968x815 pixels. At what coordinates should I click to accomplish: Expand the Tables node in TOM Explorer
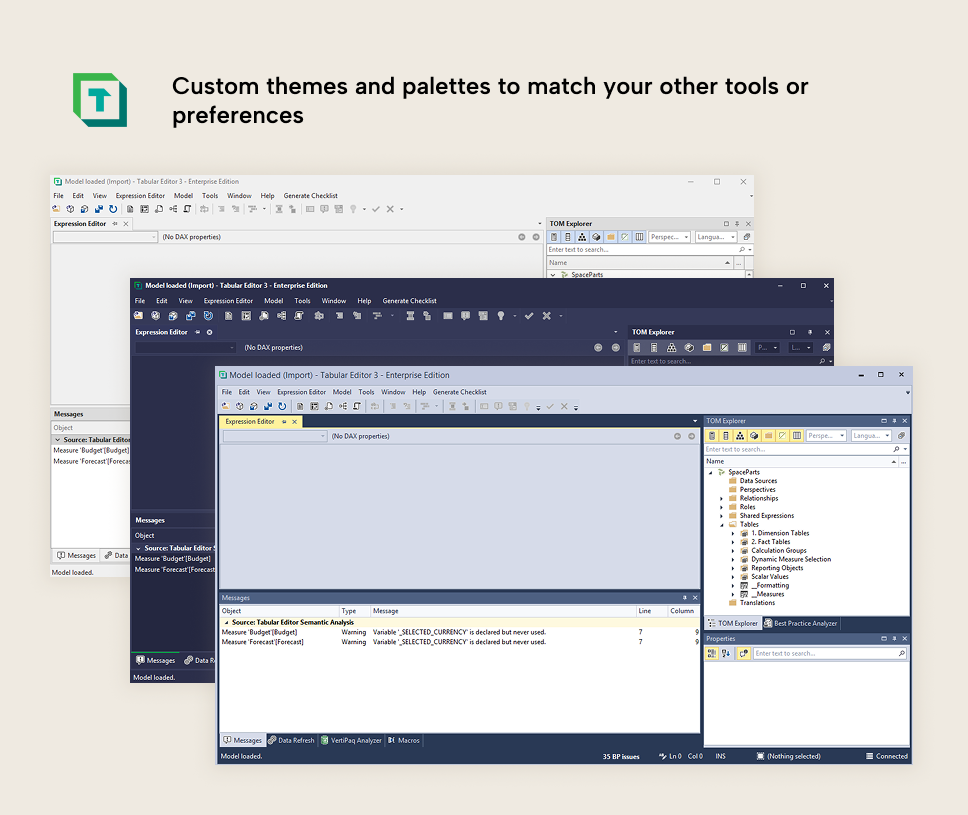(x=722, y=525)
